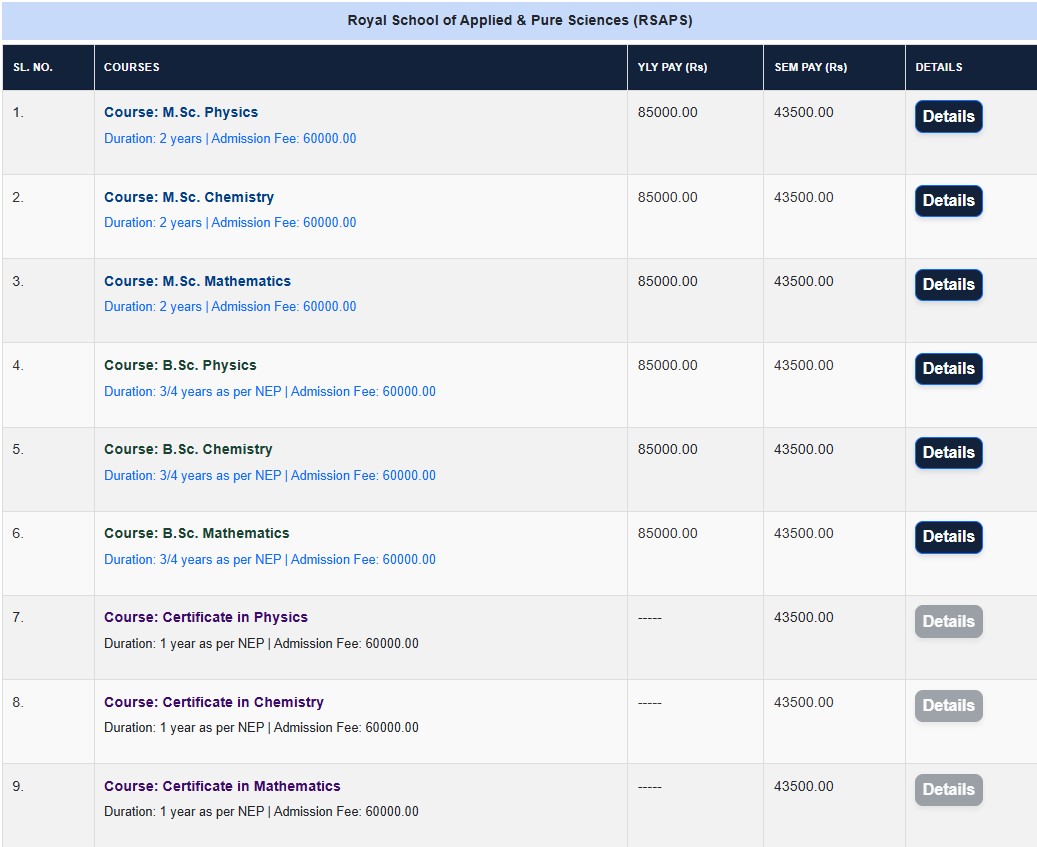Click greyed Details for Certificate in Mathematics

948,790
